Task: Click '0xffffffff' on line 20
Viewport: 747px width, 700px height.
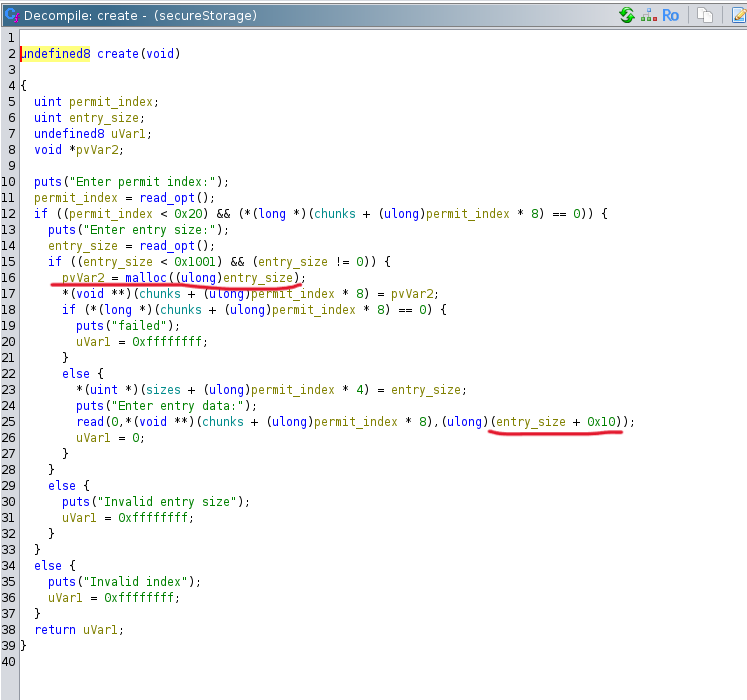Action: coord(167,342)
